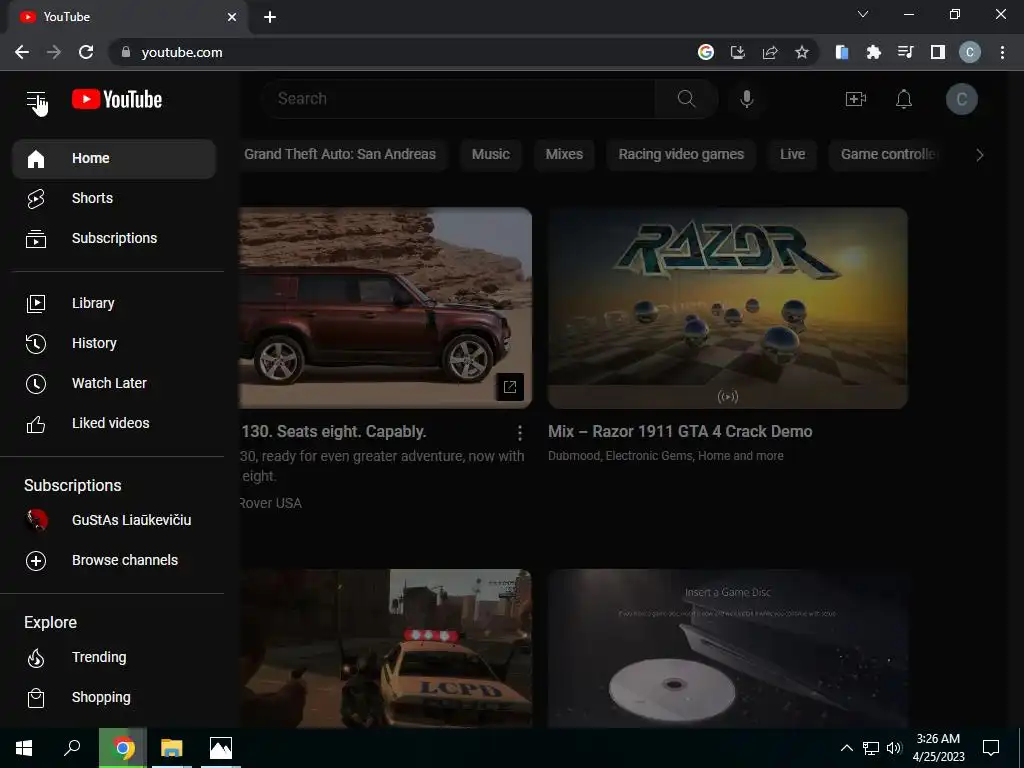Viewport: 1024px width, 768px height.
Task: Open the YouTube account avatar menu
Action: [x=961, y=99]
